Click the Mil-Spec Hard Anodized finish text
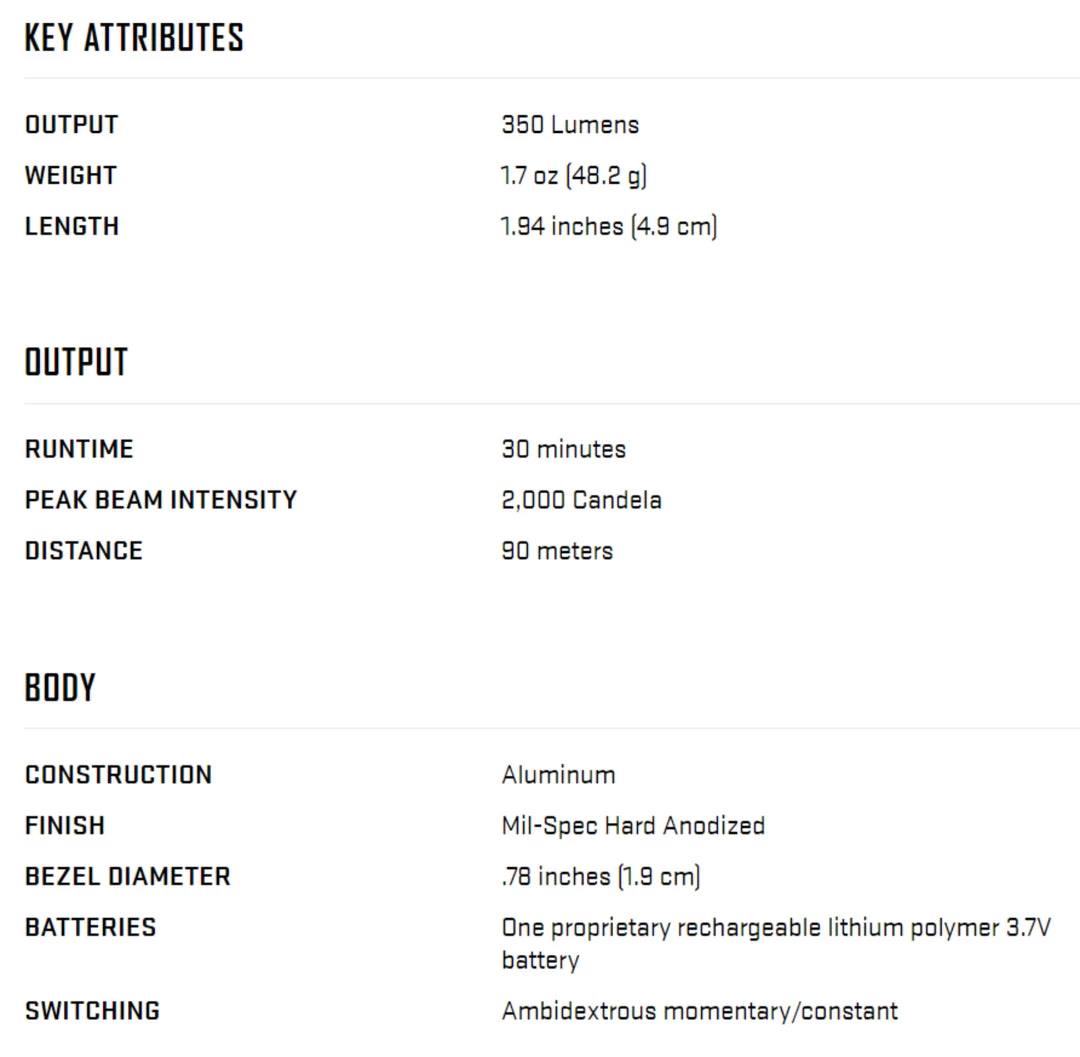1080x1057 pixels. (633, 826)
